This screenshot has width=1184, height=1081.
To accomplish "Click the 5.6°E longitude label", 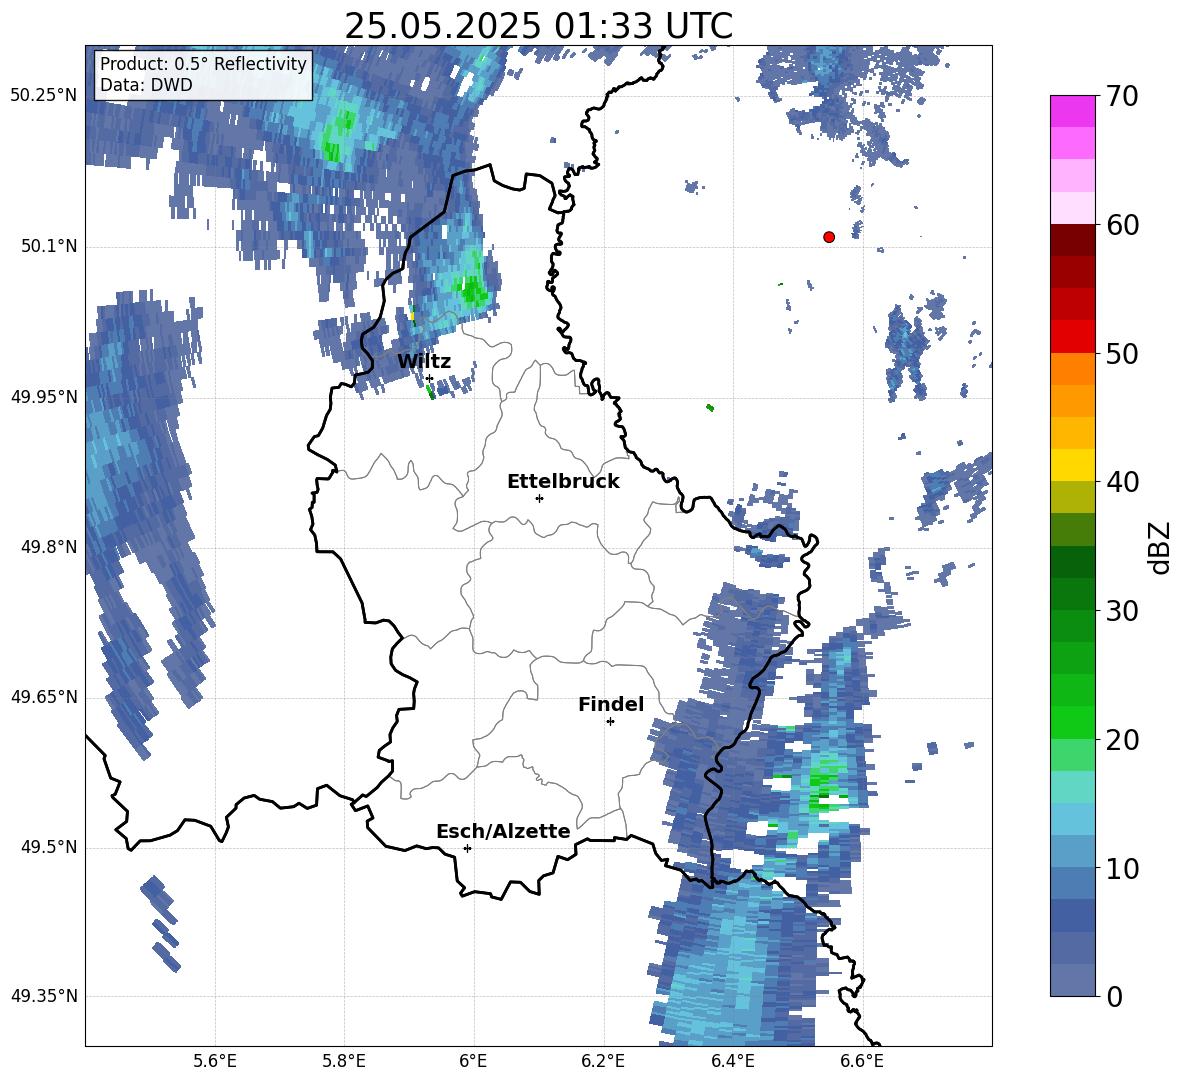I will 215,1062.
